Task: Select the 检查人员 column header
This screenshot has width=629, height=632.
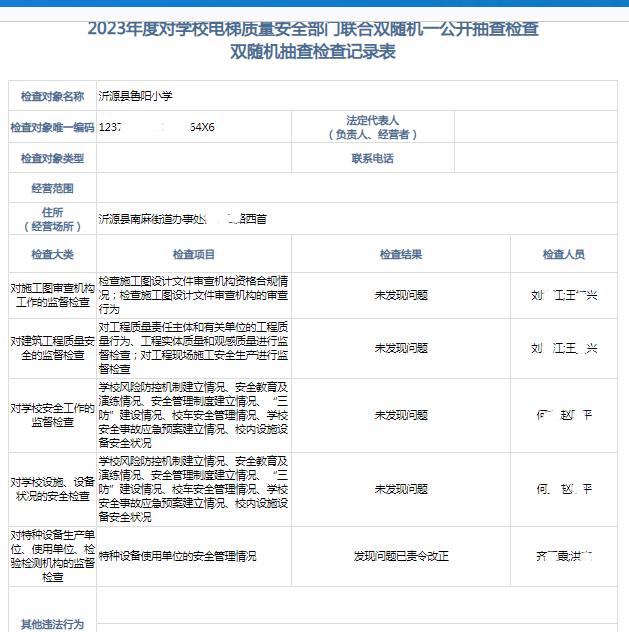Action: point(563,254)
